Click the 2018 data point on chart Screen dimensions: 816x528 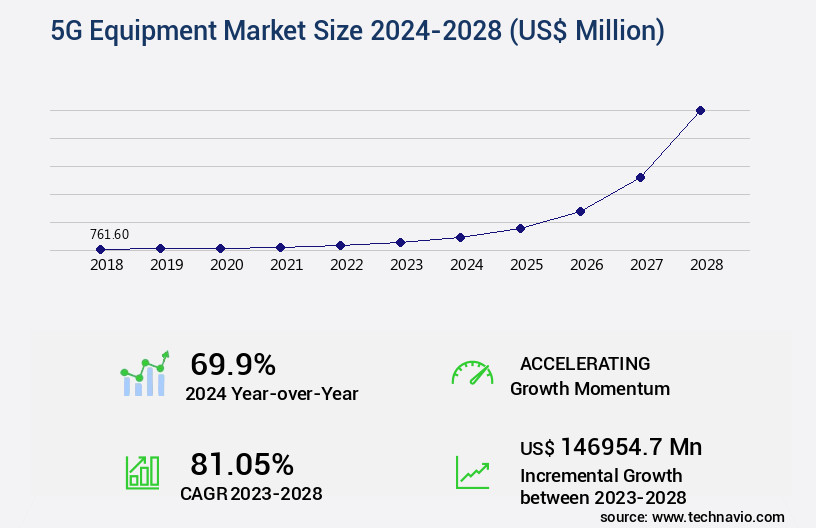pyautogui.click(x=100, y=249)
